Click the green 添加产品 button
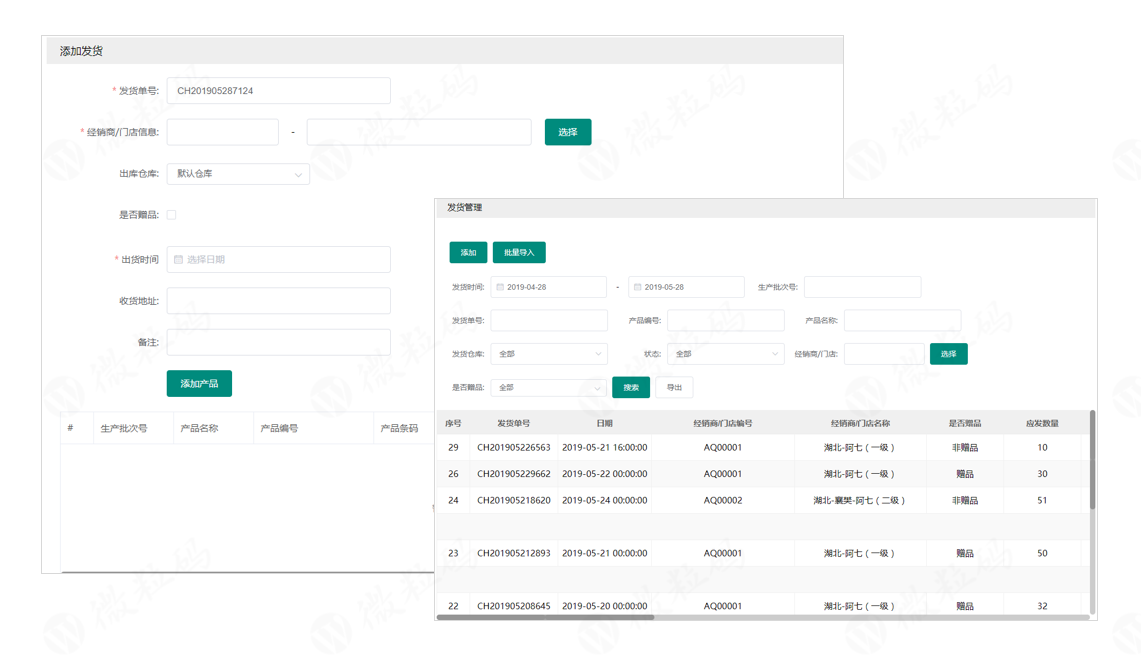The width and height of the screenshot is (1141, 657). click(199, 384)
